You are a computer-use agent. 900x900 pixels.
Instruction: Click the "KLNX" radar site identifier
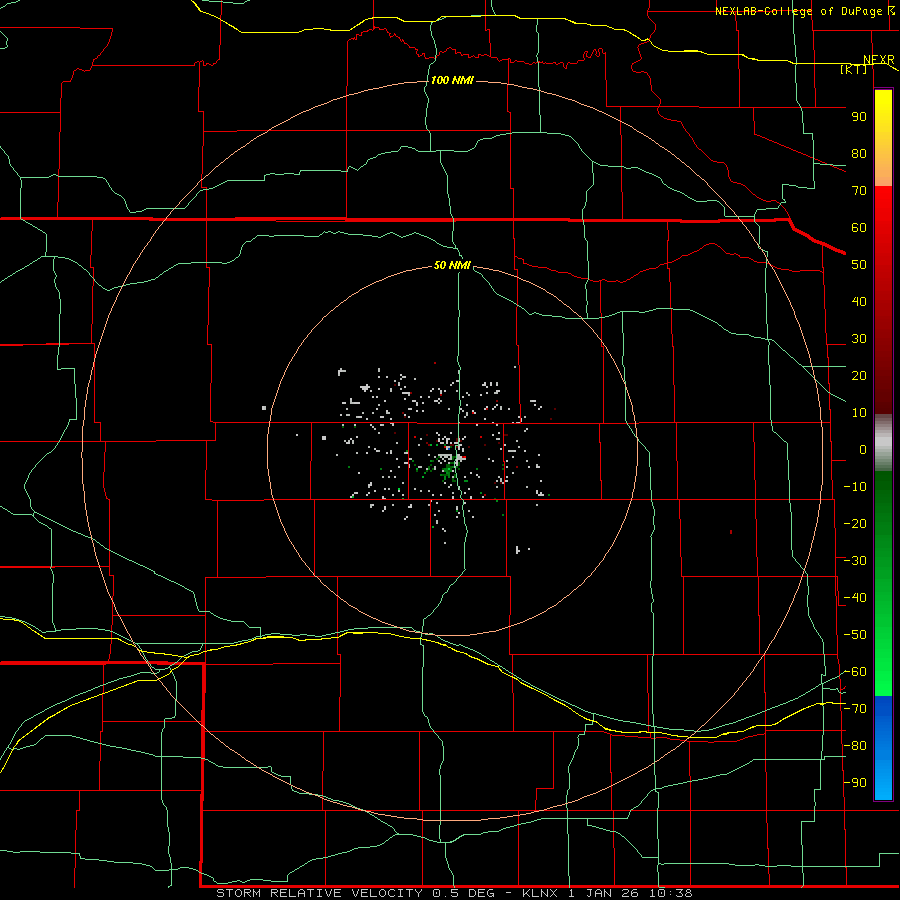click(x=540, y=893)
